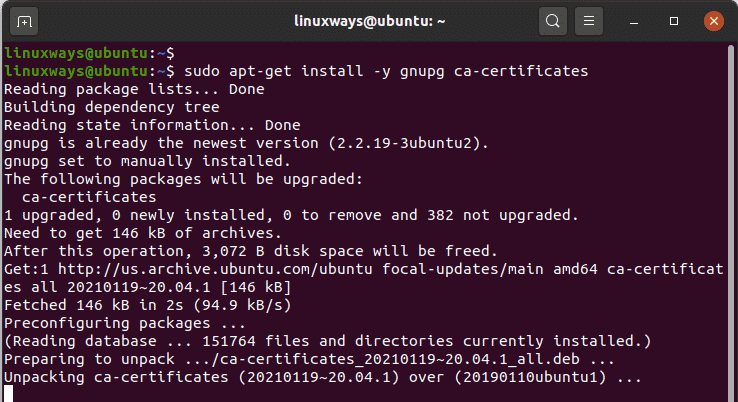This screenshot has width=738, height=402.
Task: Minimize the terminal window
Action: [x=634, y=22]
